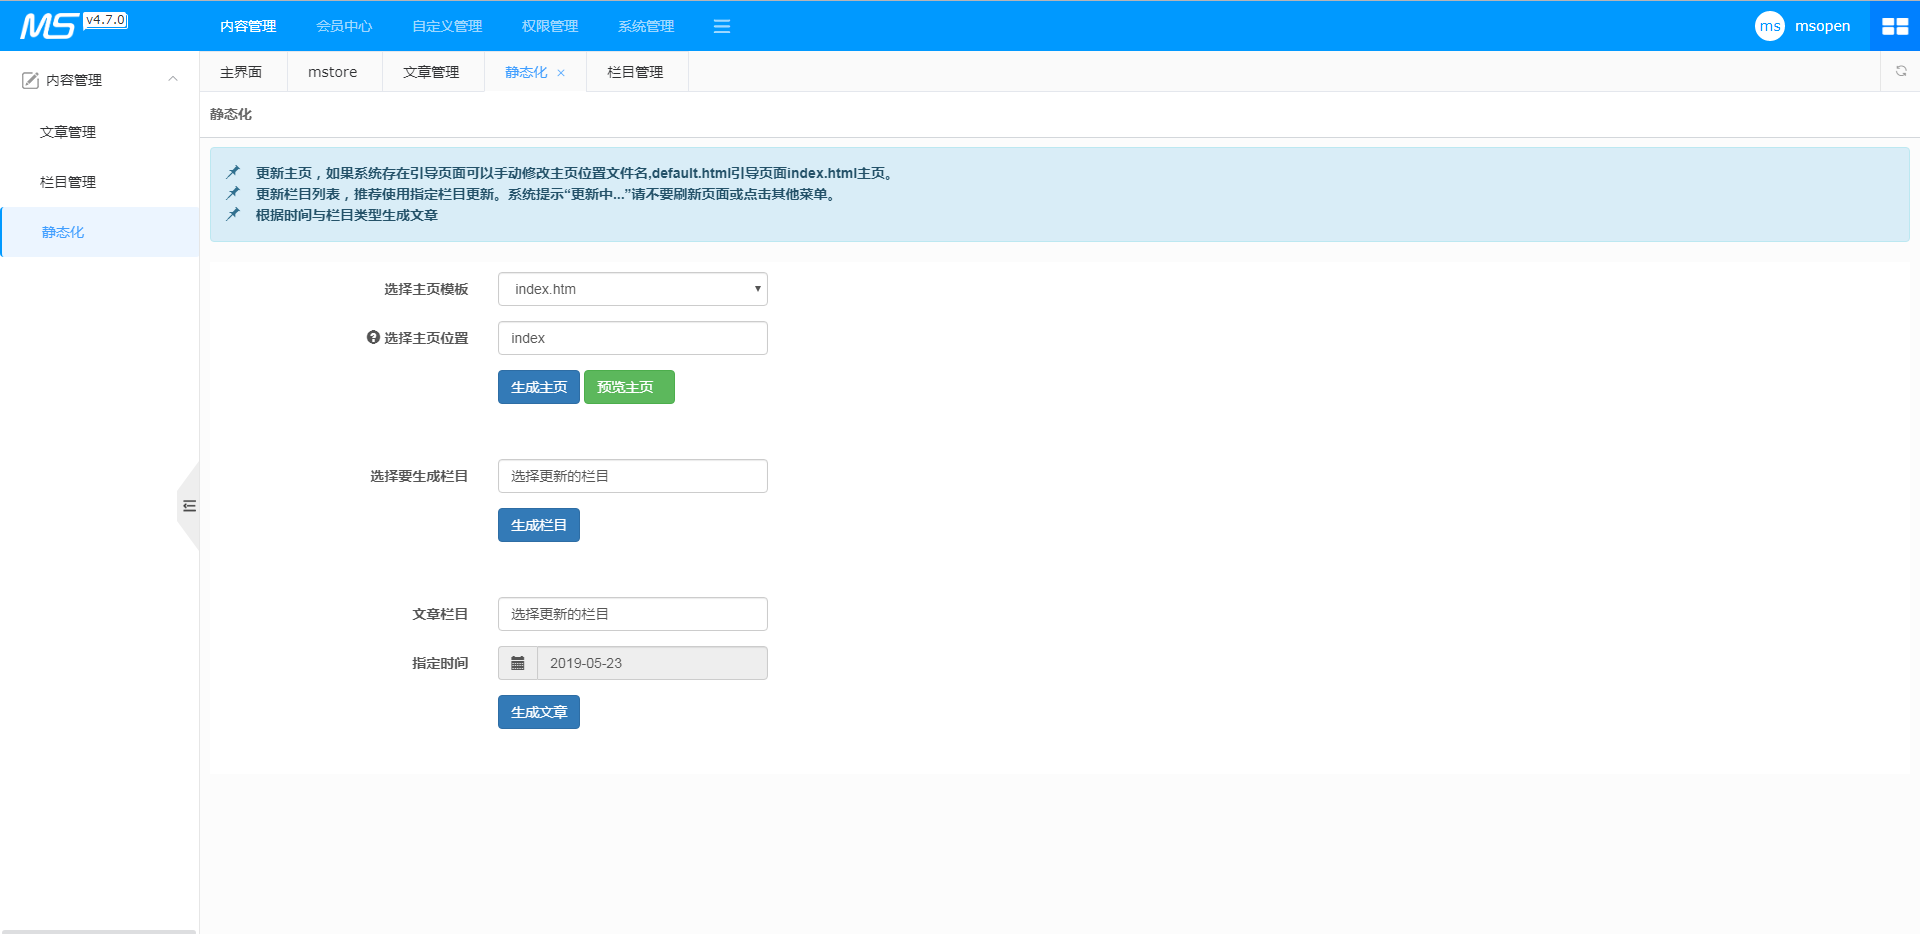The height and width of the screenshot is (934, 1920).
Task: Collapse the 内容管理 sidebar group chevron
Action: coord(173,79)
